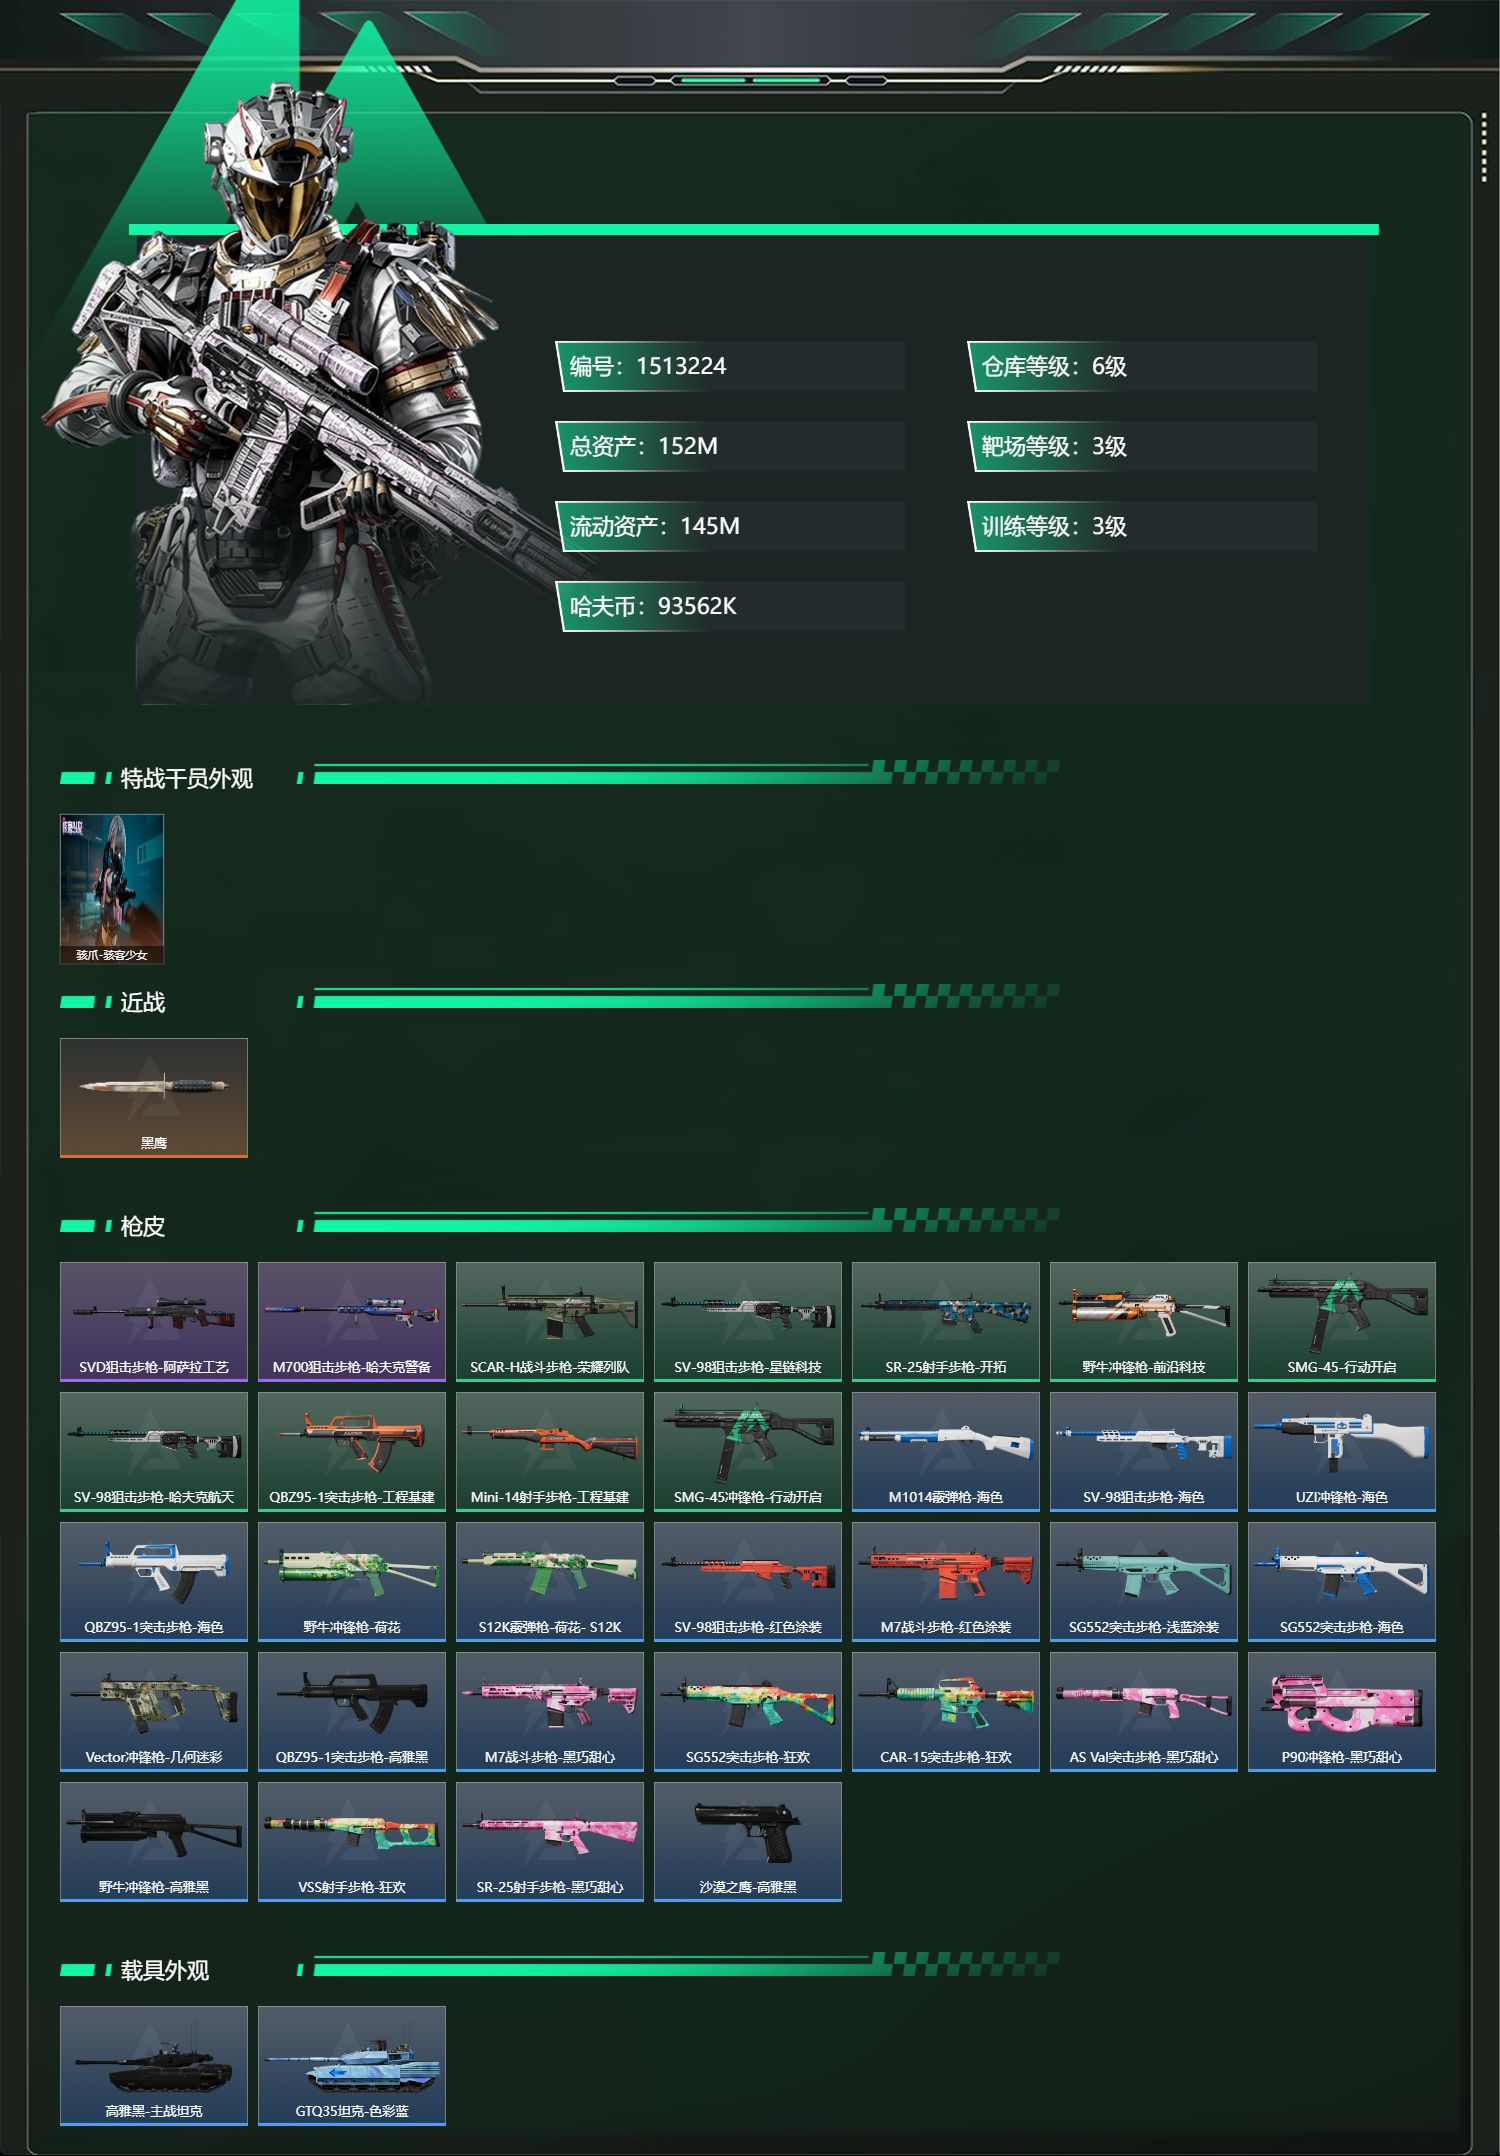Click the 沙漠之鹰-高雅黑 pistol skin
Viewport: 1500px width, 2156px height.
pos(748,1842)
